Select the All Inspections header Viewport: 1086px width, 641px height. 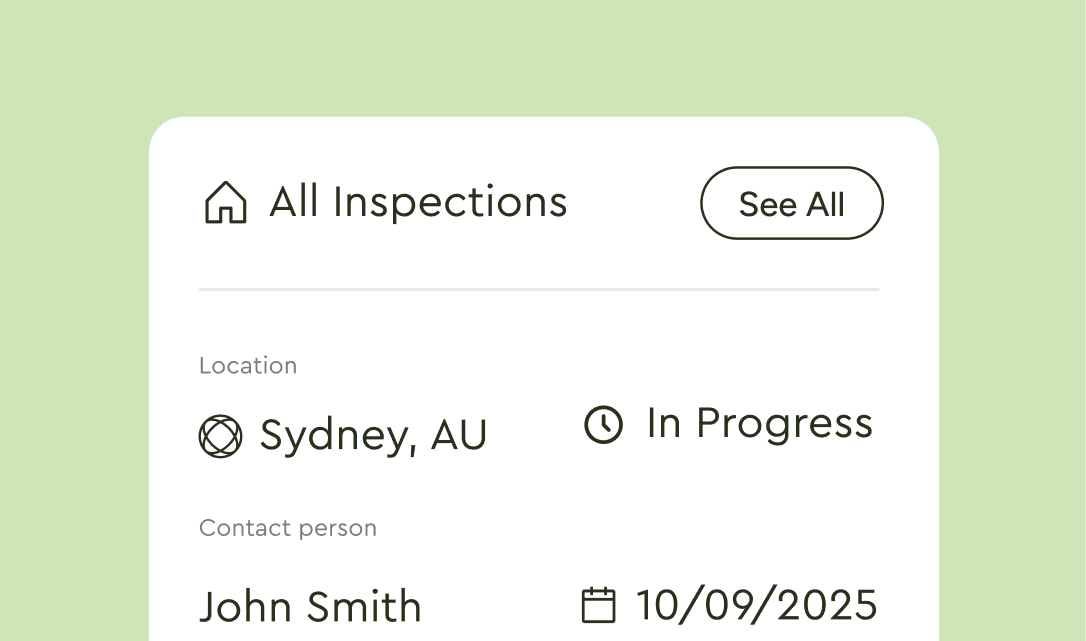coord(418,202)
